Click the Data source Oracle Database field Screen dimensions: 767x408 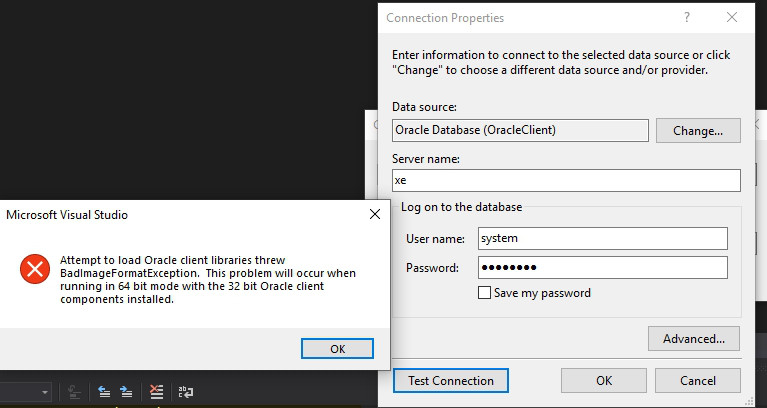pos(520,131)
